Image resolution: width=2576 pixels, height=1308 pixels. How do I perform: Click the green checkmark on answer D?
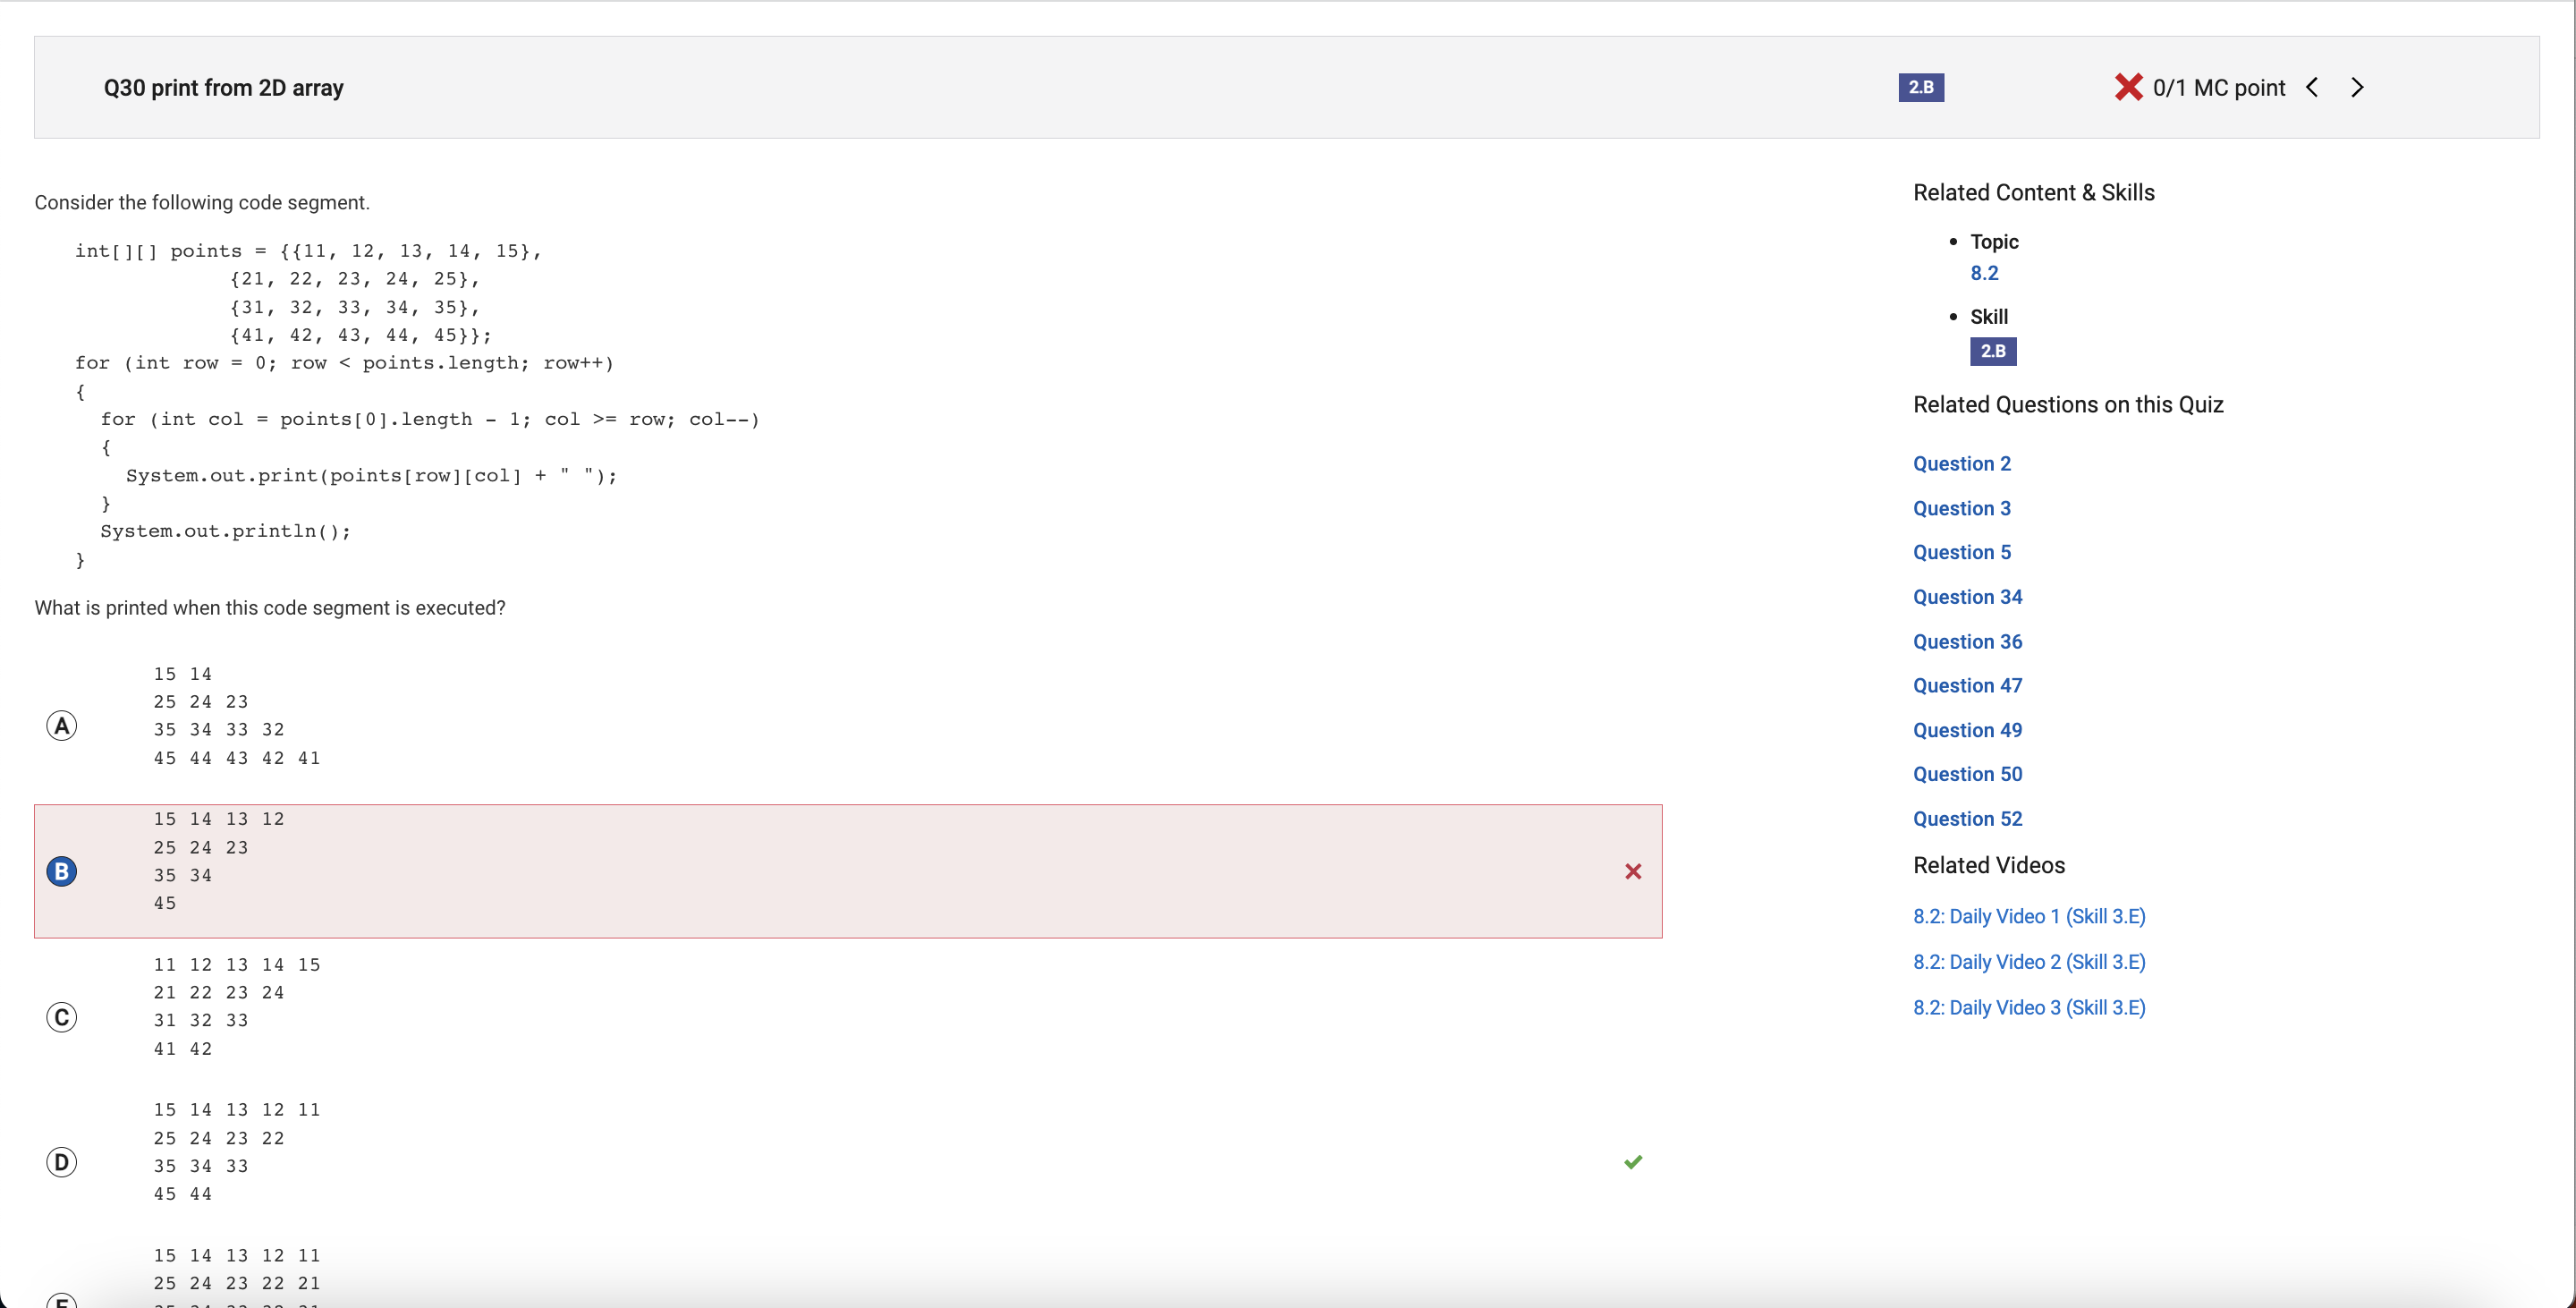point(1633,1161)
